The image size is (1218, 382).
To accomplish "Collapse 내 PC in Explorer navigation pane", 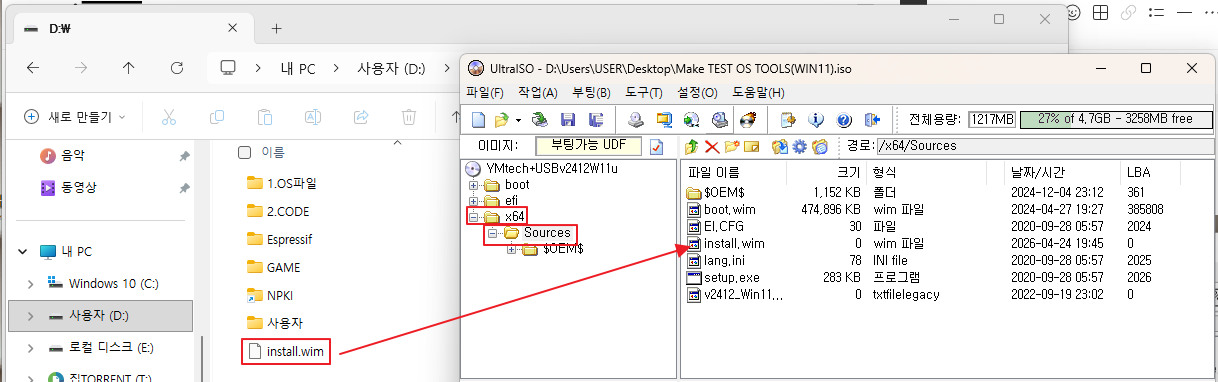I will [x=23, y=251].
